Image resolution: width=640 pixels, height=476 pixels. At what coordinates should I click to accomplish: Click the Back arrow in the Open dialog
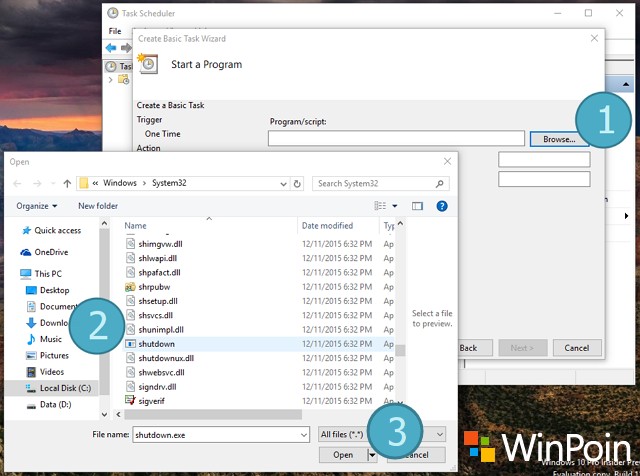pos(17,184)
